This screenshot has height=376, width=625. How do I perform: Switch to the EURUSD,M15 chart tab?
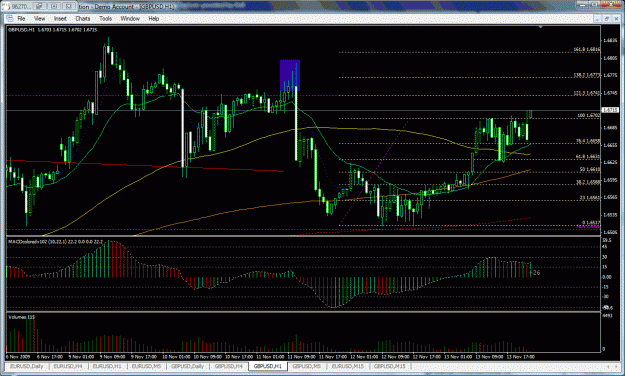coord(348,366)
